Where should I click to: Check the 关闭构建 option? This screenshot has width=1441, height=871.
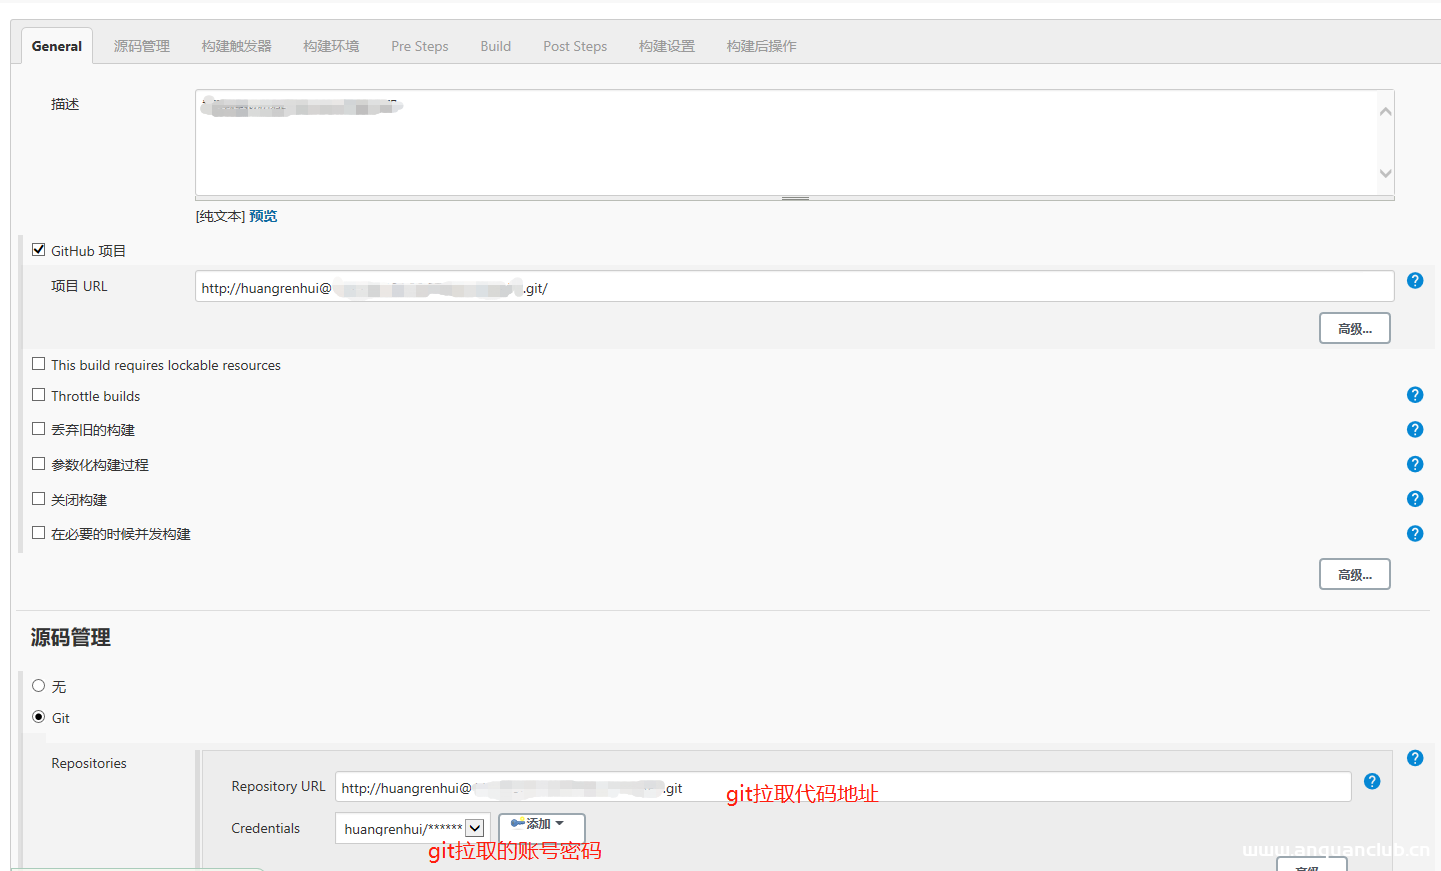[39, 498]
